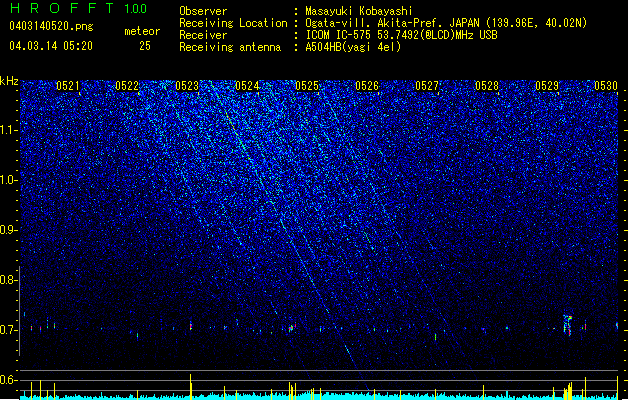Click the meteor label
The height and width of the screenshot is (400, 629).
142,31
